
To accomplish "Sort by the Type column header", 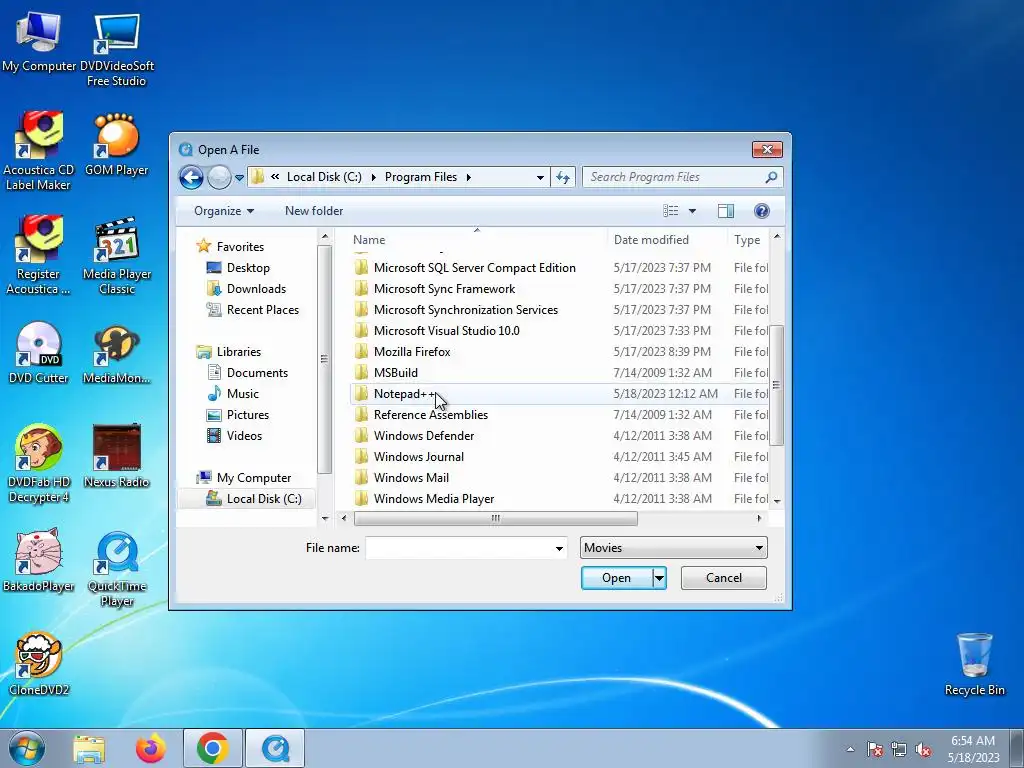I will coord(748,240).
